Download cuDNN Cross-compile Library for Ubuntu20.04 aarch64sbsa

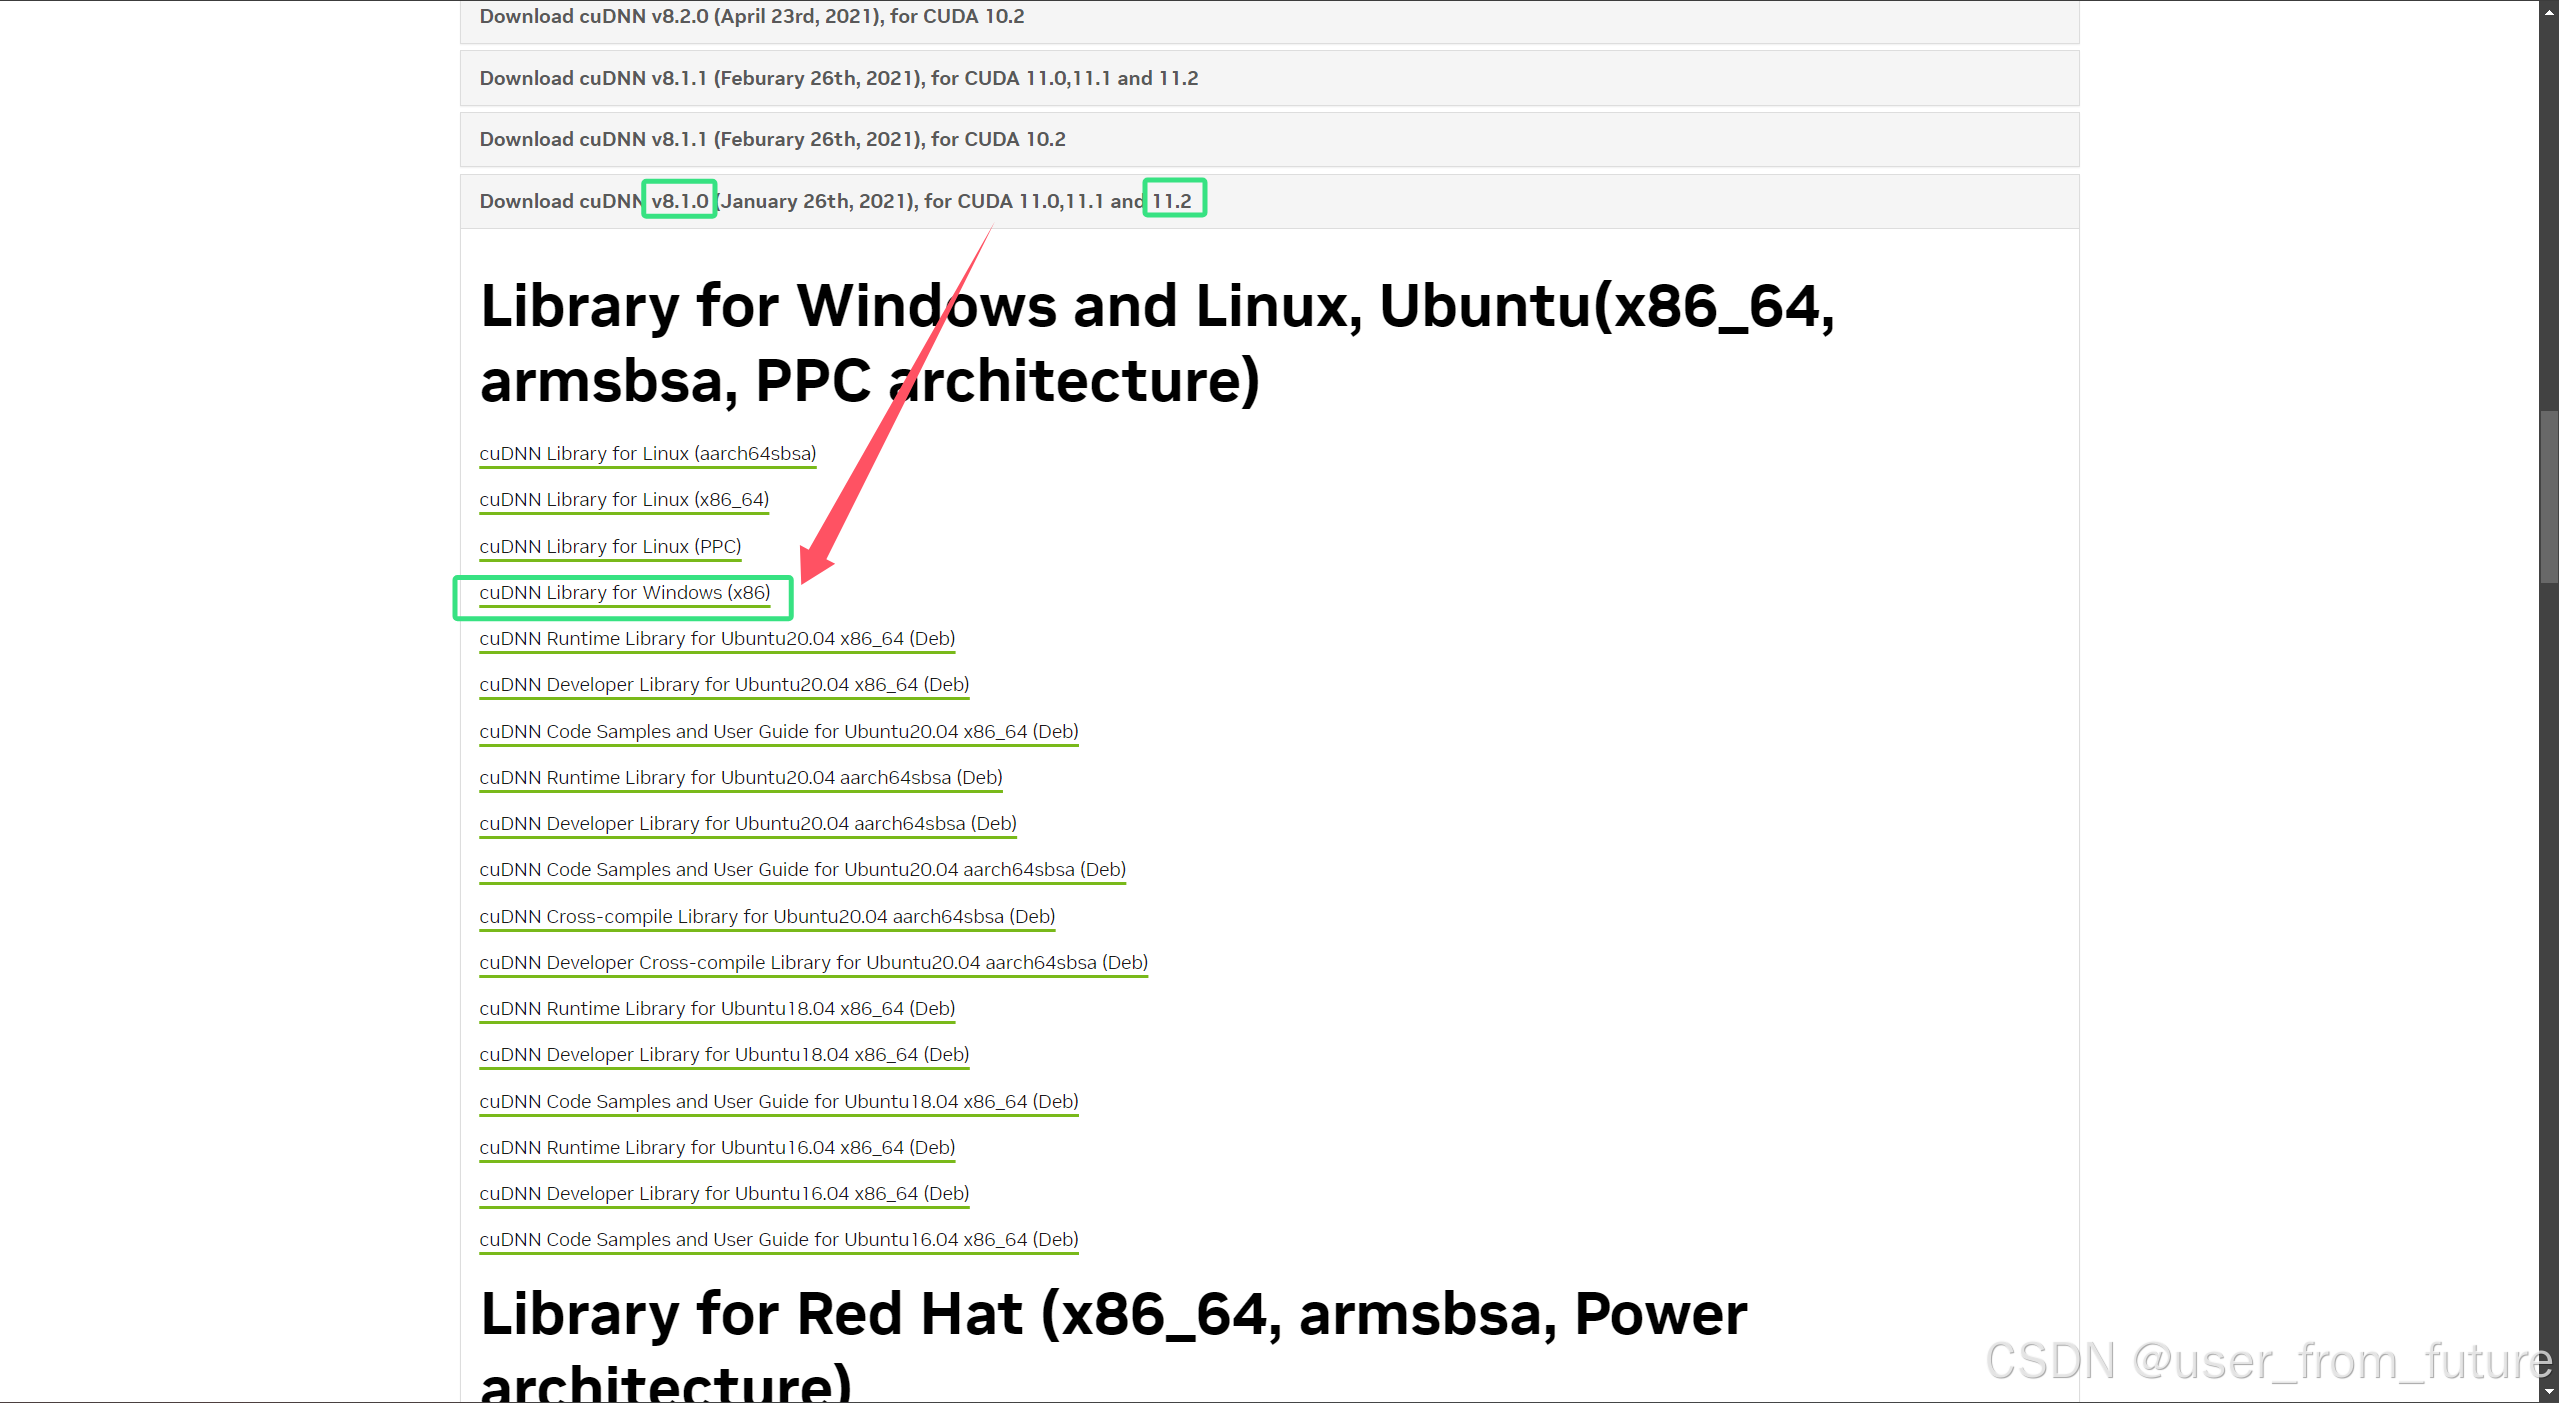767,917
